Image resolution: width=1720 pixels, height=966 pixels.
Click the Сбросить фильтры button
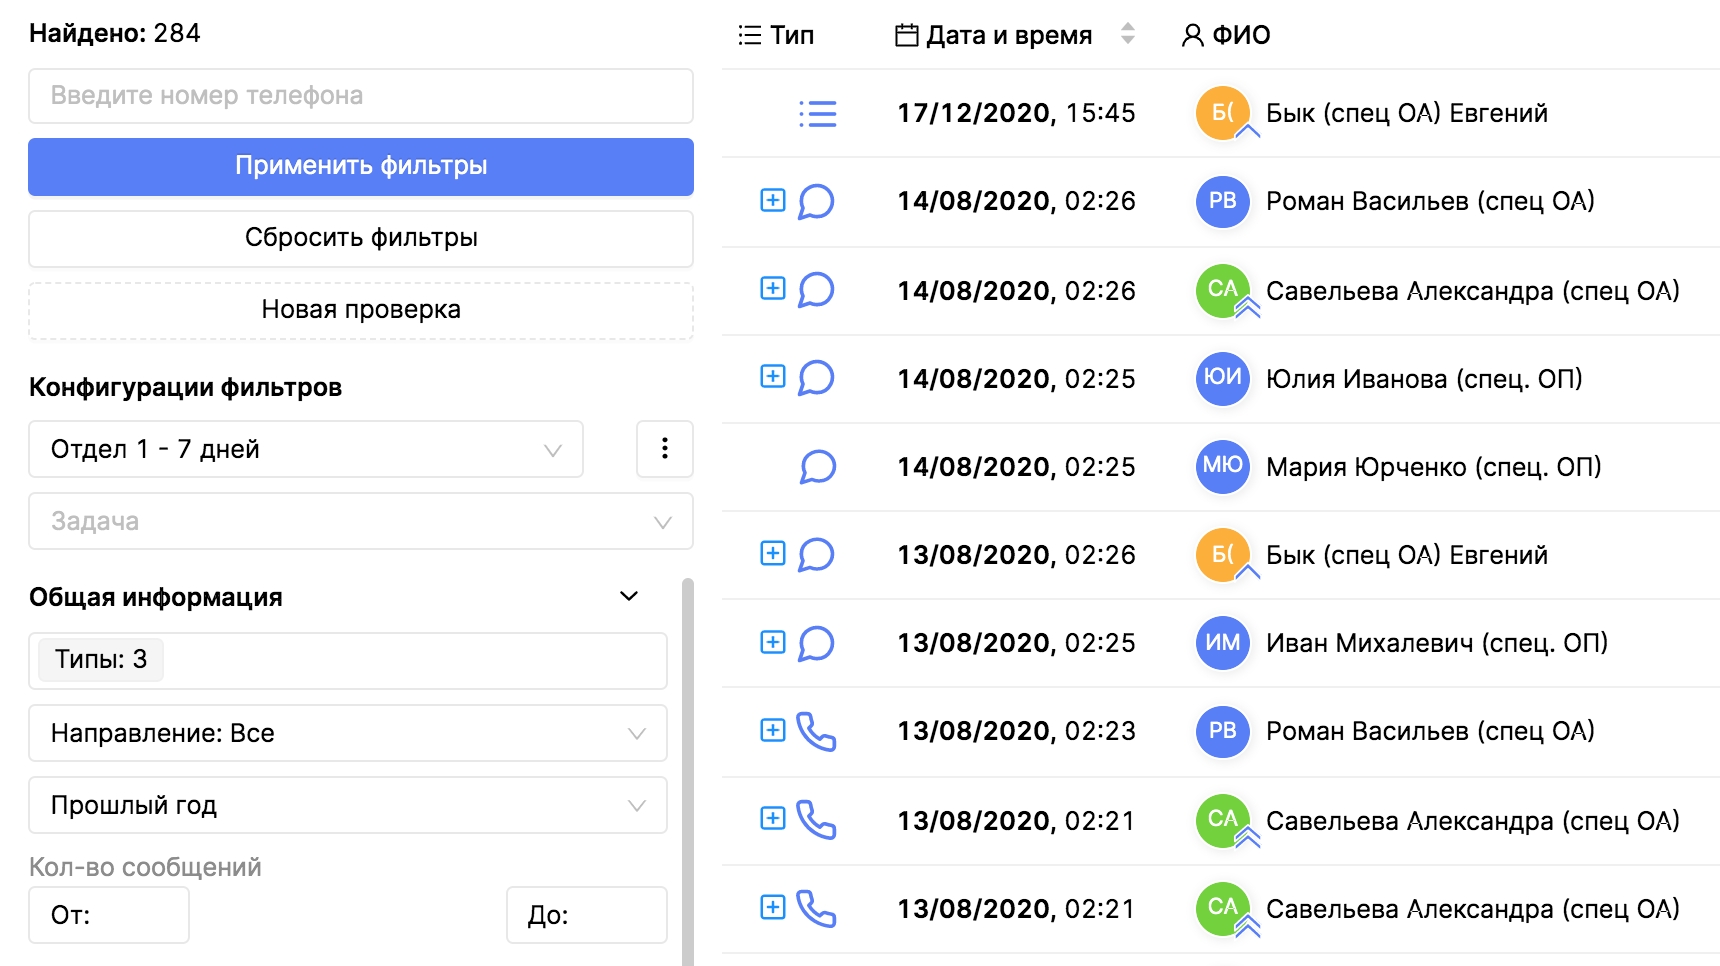point(360,238)
